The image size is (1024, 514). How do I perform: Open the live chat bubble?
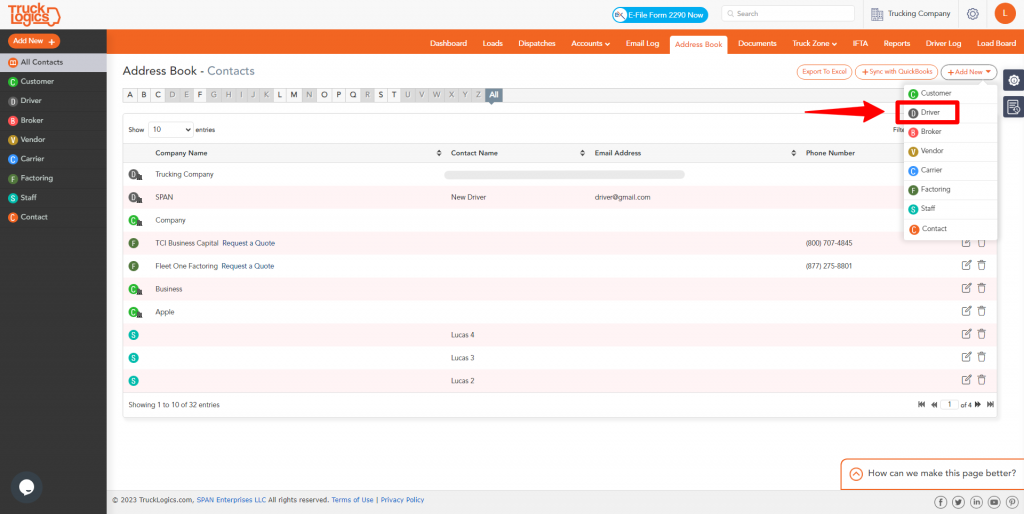tap(26, 487)
